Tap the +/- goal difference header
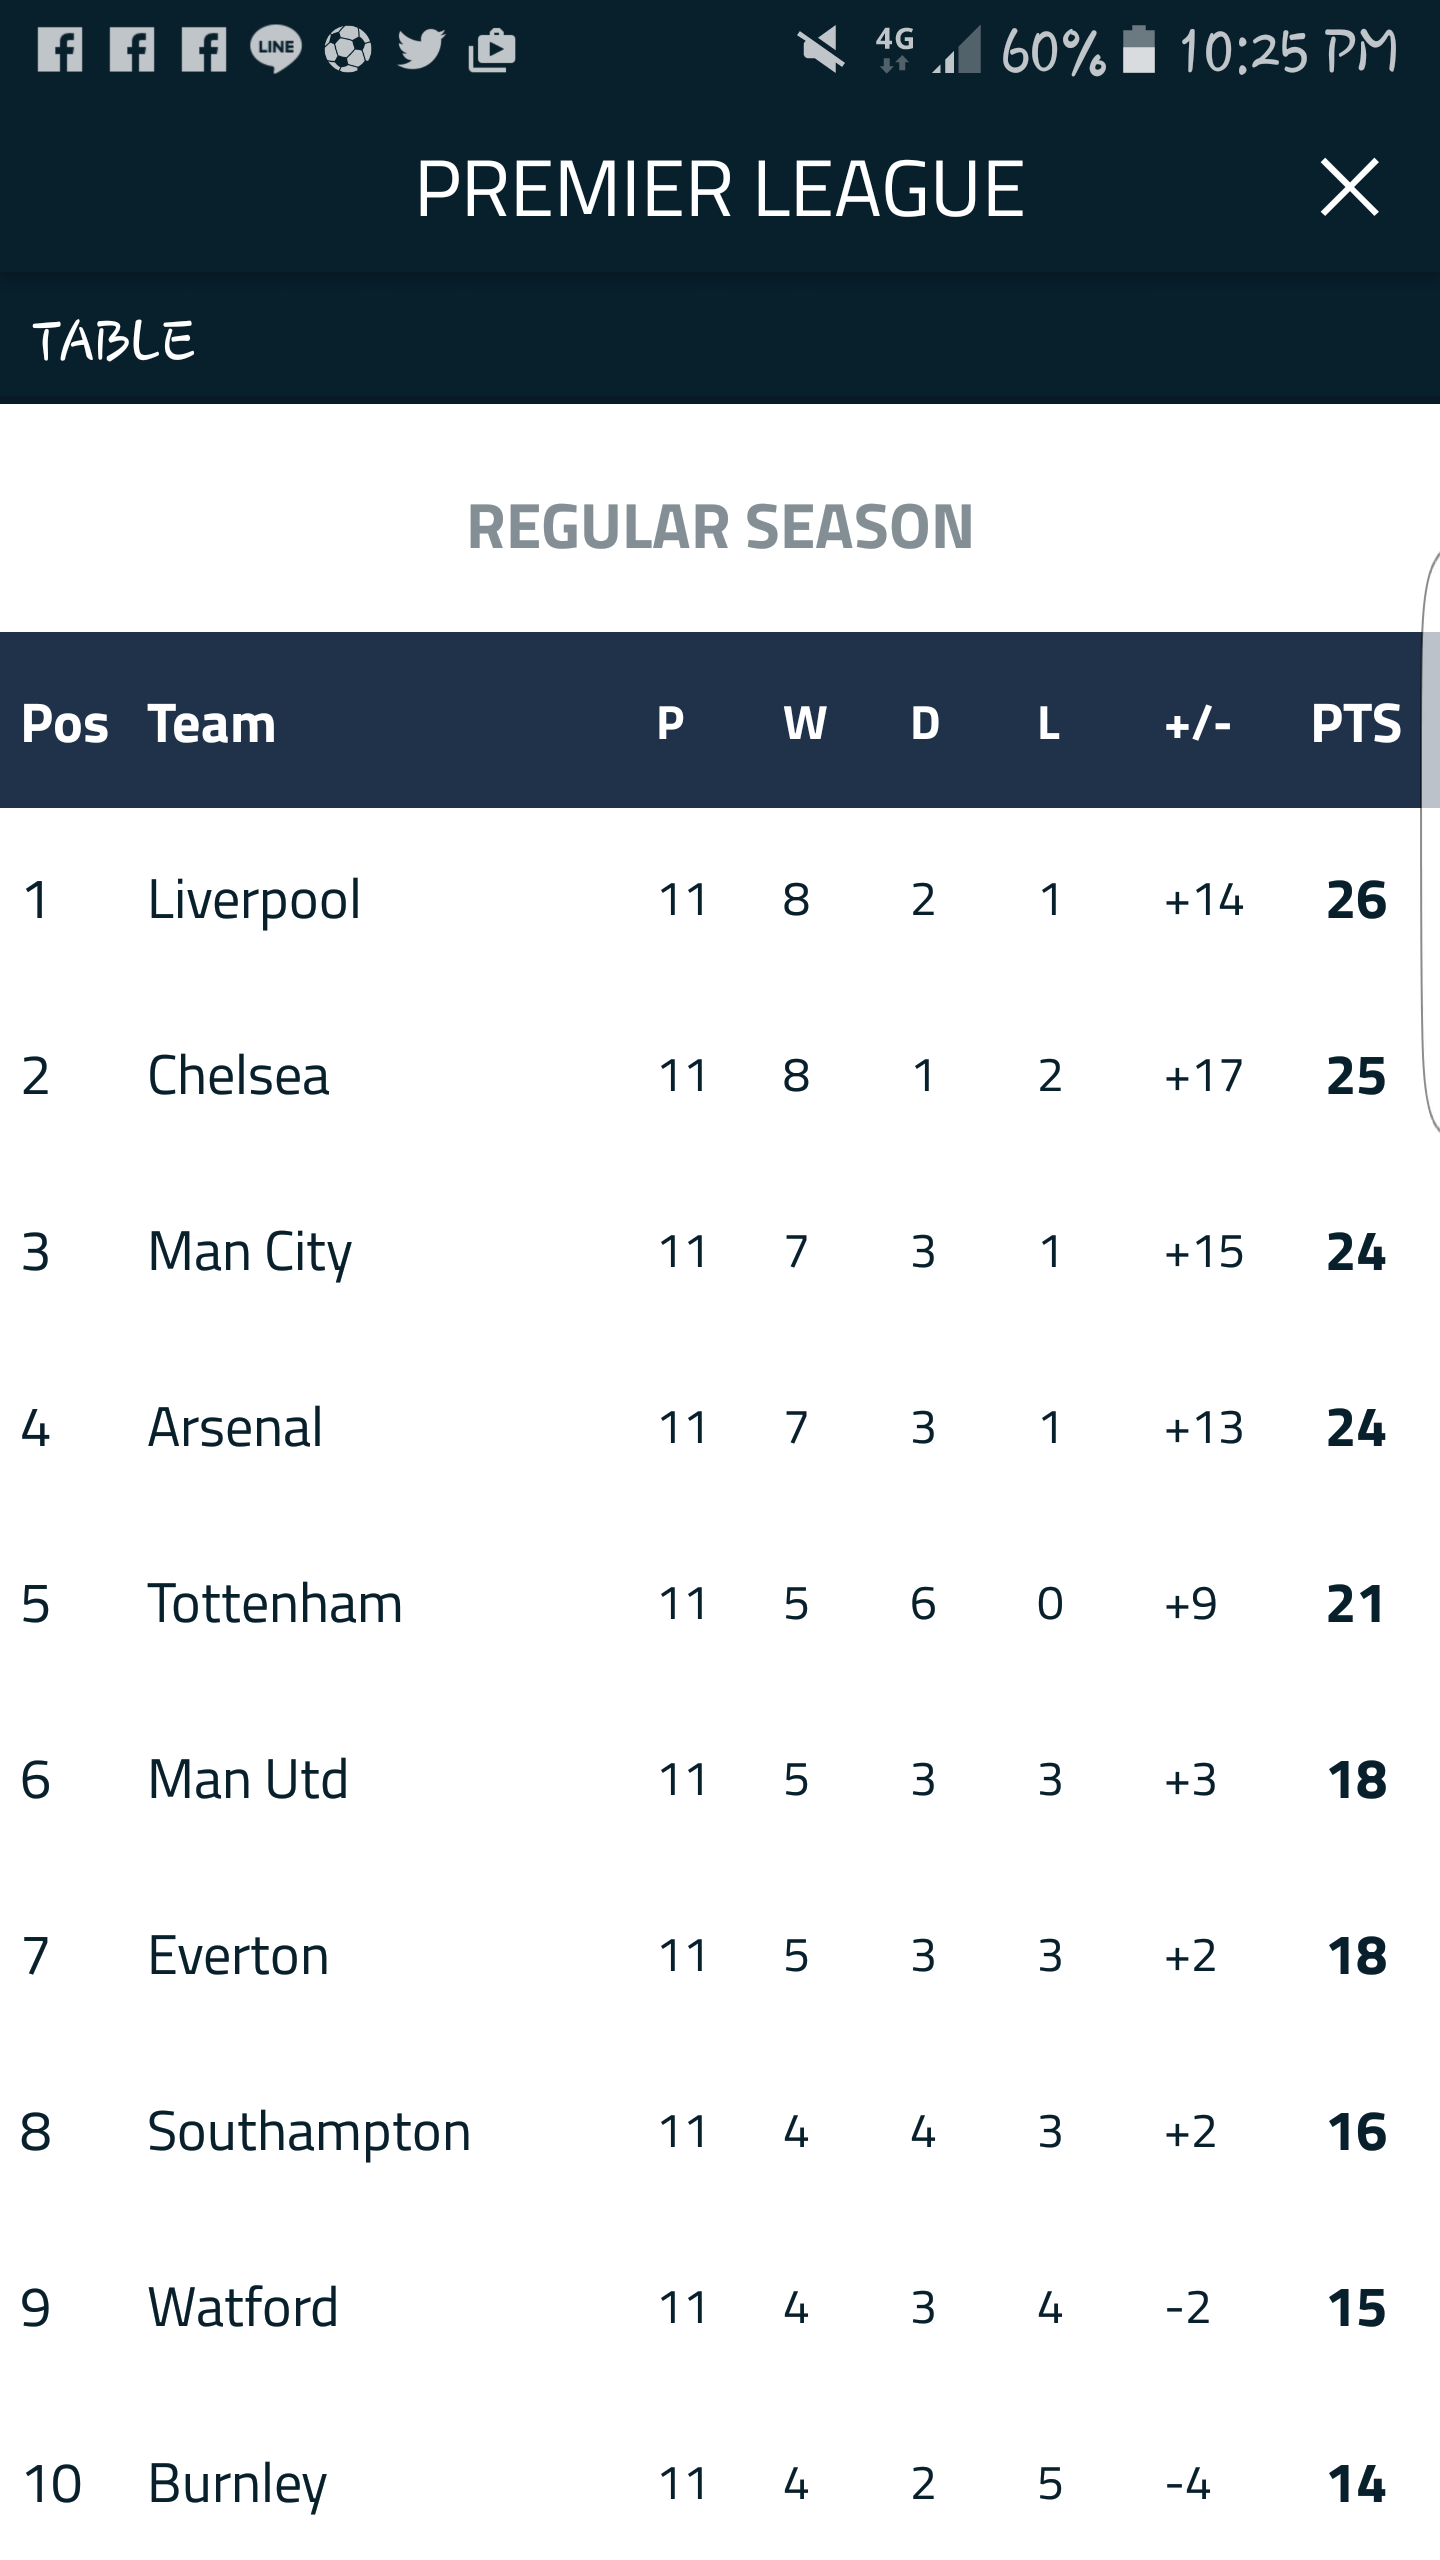The width and height of the screenshot is (1440, 2560). tap(1197, 723)
